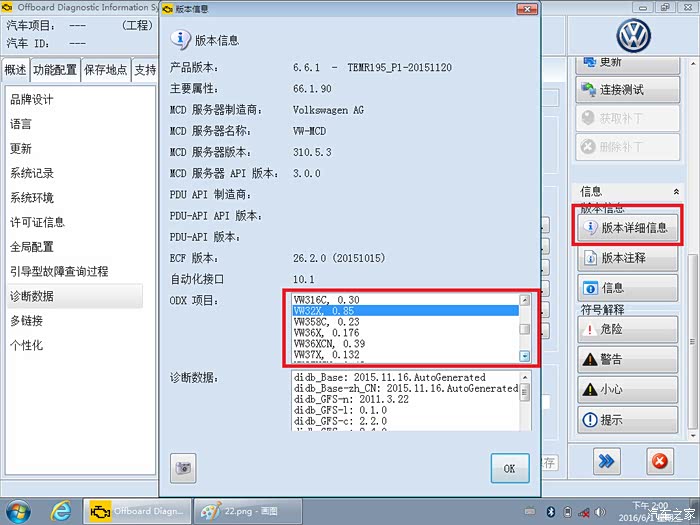
Task: Click the 危险 symbol explanation button
Action: [x=628, y=329]
